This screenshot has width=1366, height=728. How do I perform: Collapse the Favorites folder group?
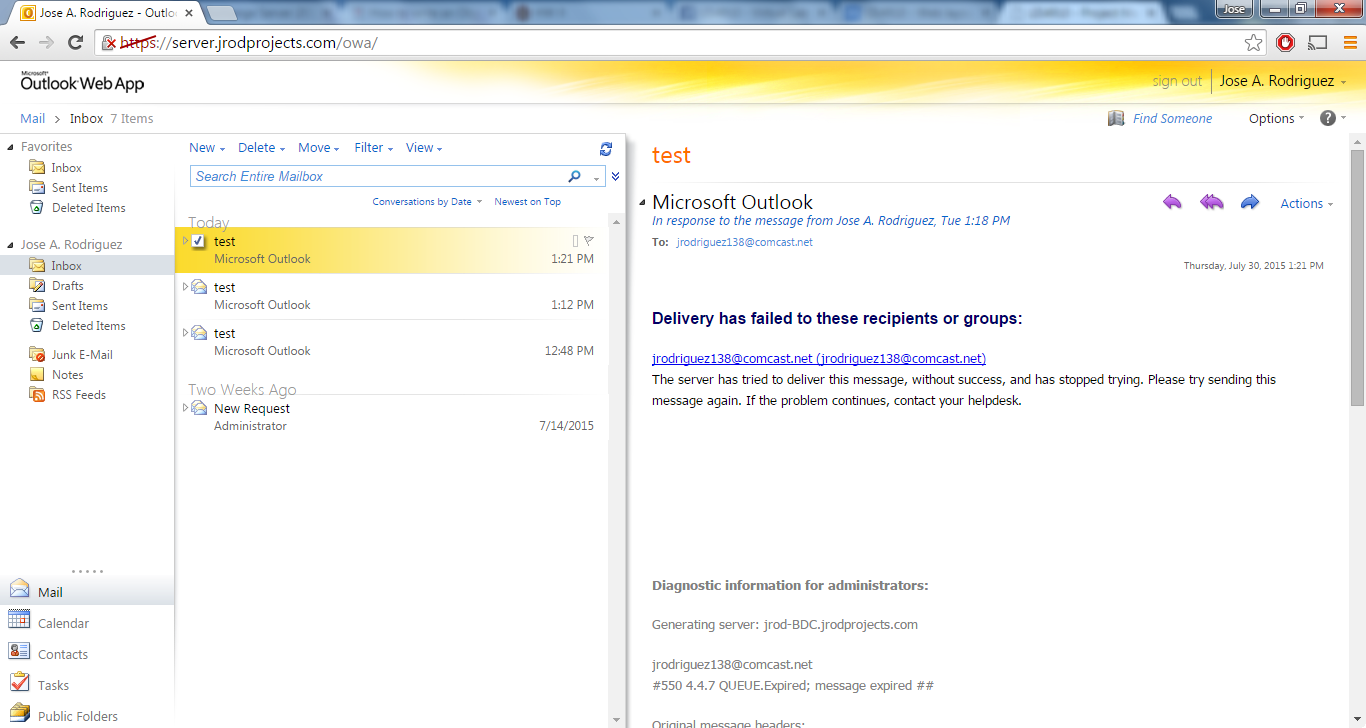[11, 147]
